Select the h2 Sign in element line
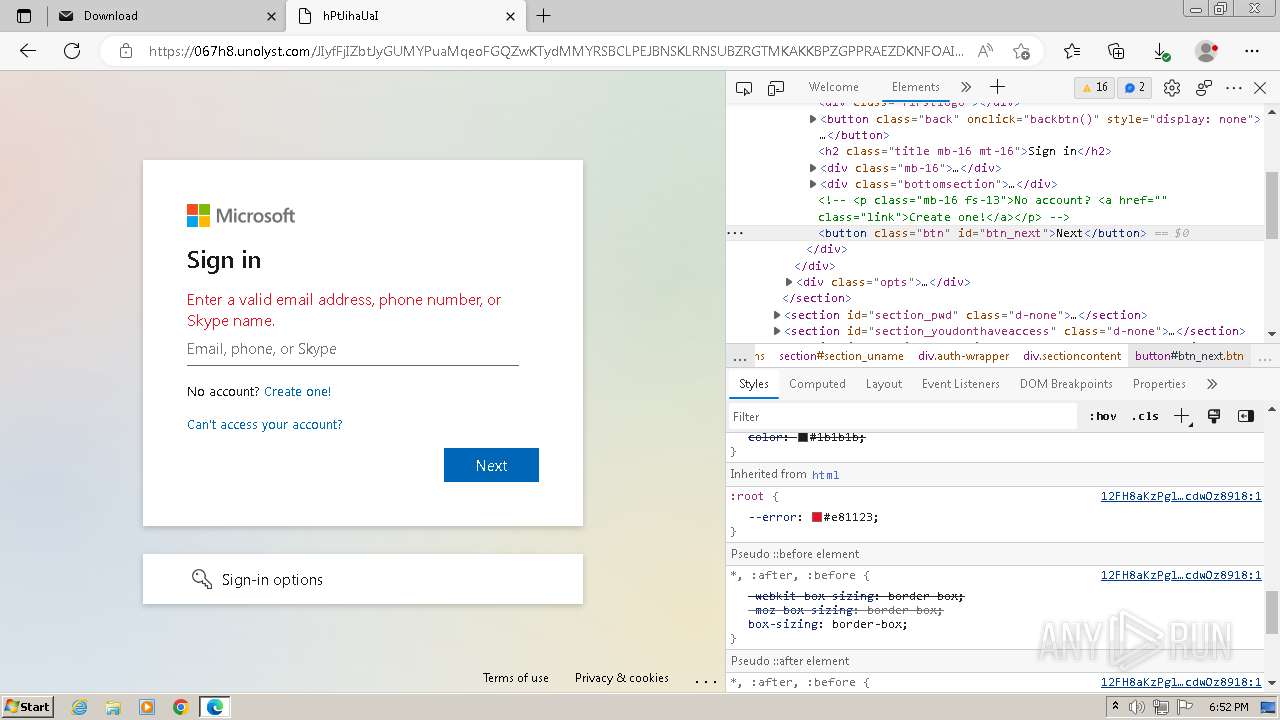 (x=964, y=151)
